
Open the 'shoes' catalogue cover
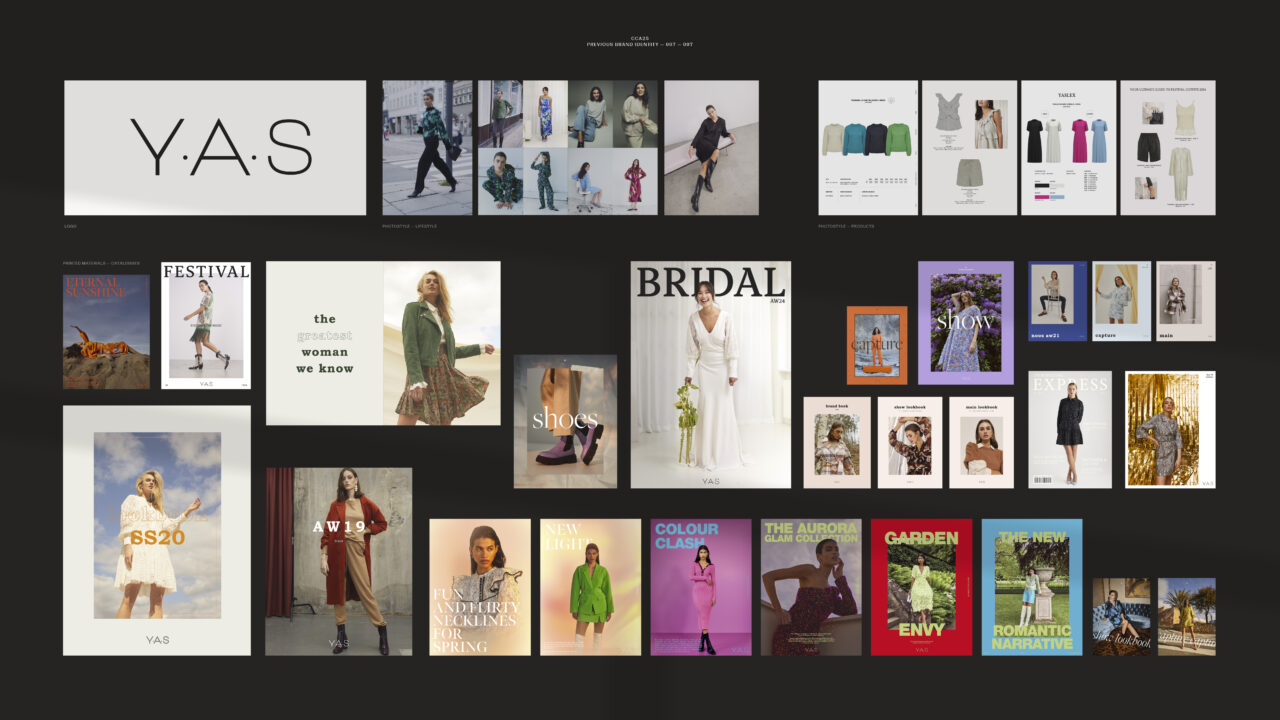[565, 421]
